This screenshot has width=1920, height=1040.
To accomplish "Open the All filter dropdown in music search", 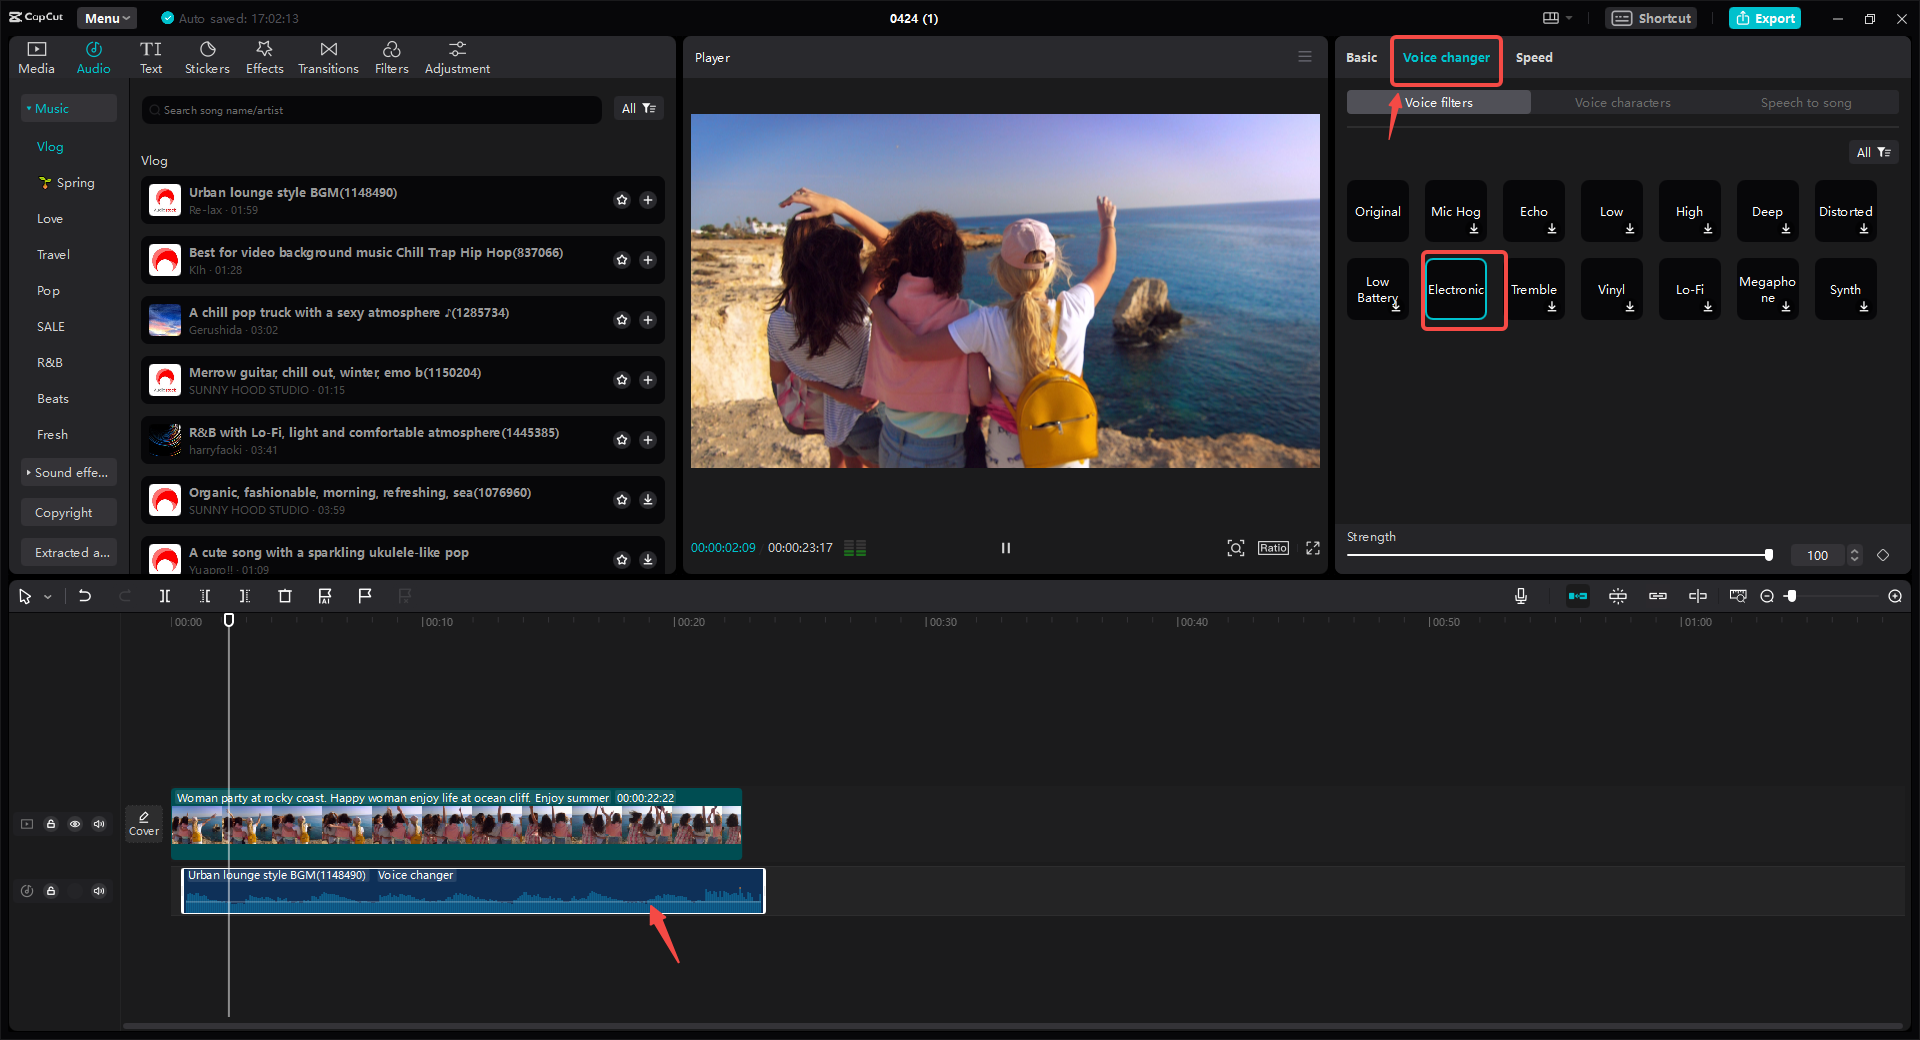I will [x=638, y=109].
